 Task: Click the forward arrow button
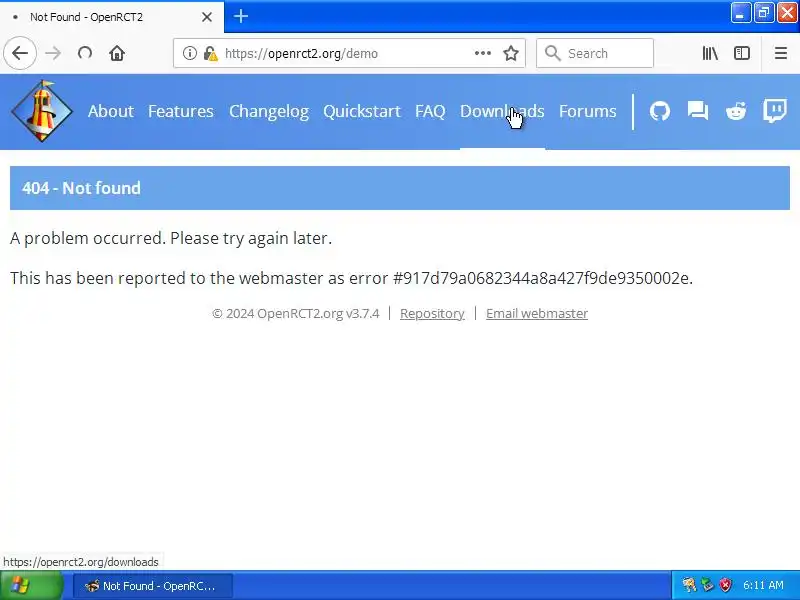click(x=53, y=53)
